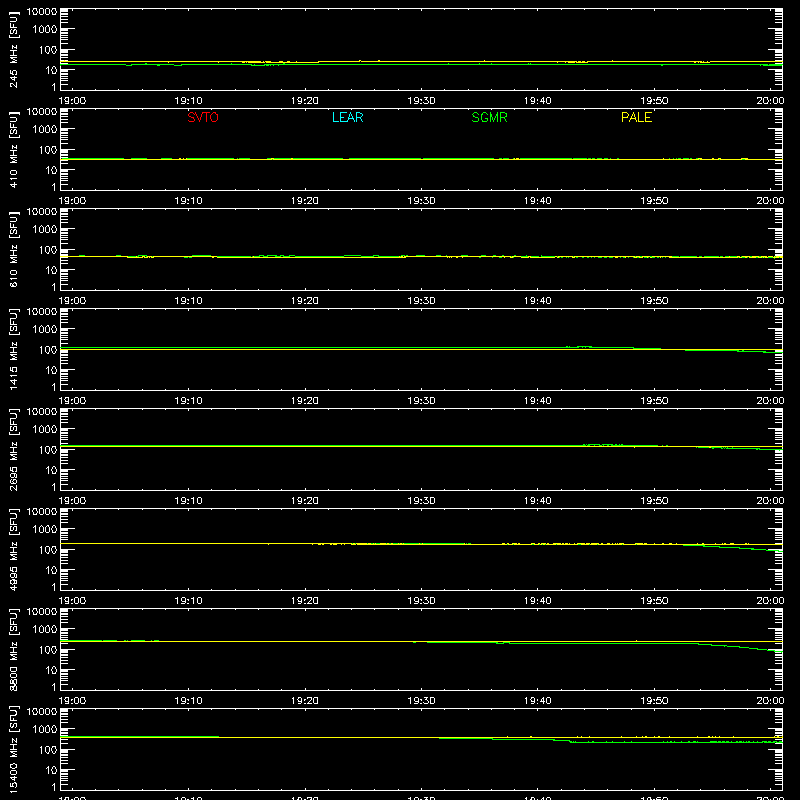This screenshot has height=800, width=800.
Task: Click 19:00 below the 245 MHz plot
Action: 72,101
